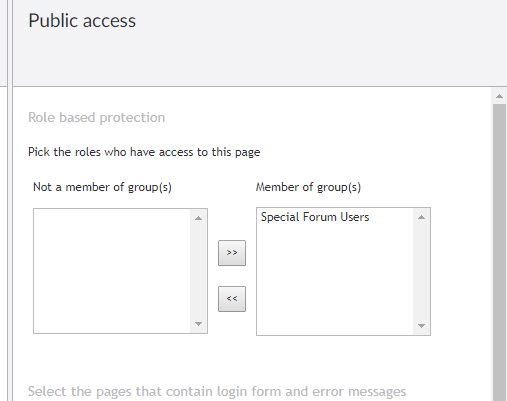Click inside empty 'Not a member of group(s)' list

[x=112, y=271]
